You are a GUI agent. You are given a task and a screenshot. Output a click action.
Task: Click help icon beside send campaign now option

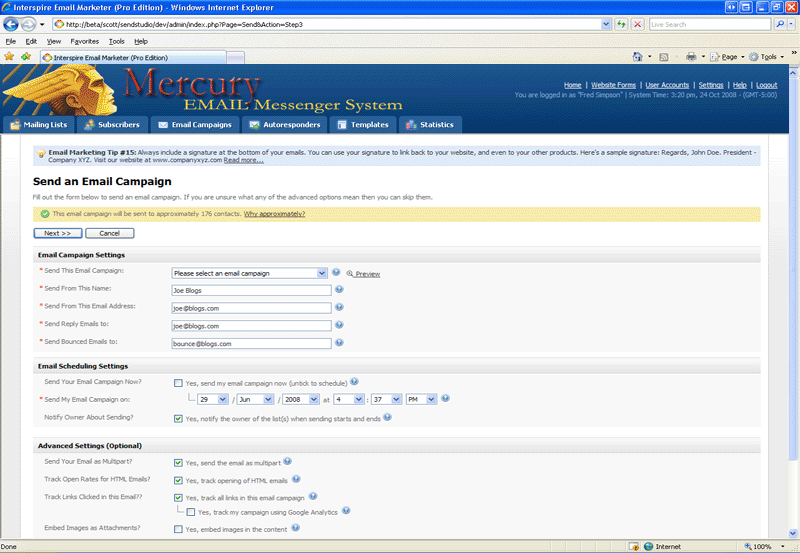tap(354, 382)
